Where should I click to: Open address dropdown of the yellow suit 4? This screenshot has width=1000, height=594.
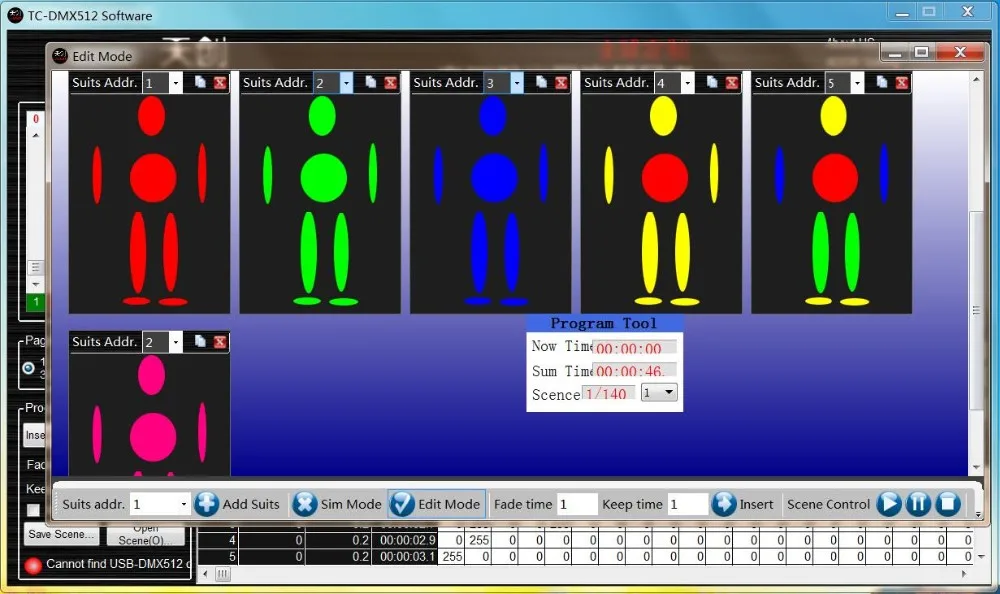(x=688, y=83)
